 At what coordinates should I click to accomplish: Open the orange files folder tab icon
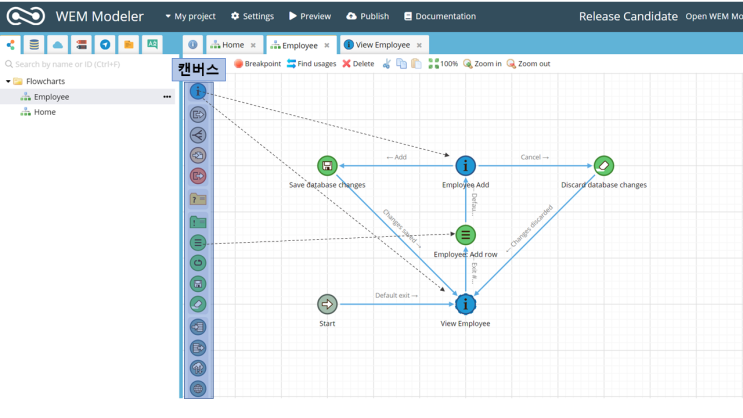coord(129,45)
